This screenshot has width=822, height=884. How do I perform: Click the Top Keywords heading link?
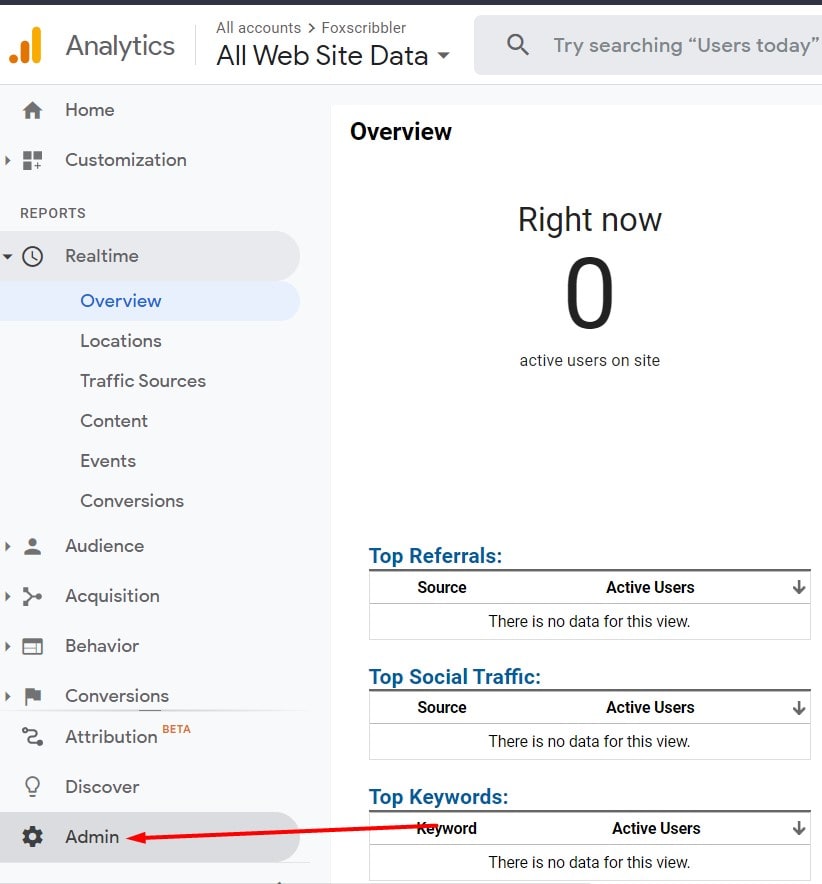(x=438, y=797)
